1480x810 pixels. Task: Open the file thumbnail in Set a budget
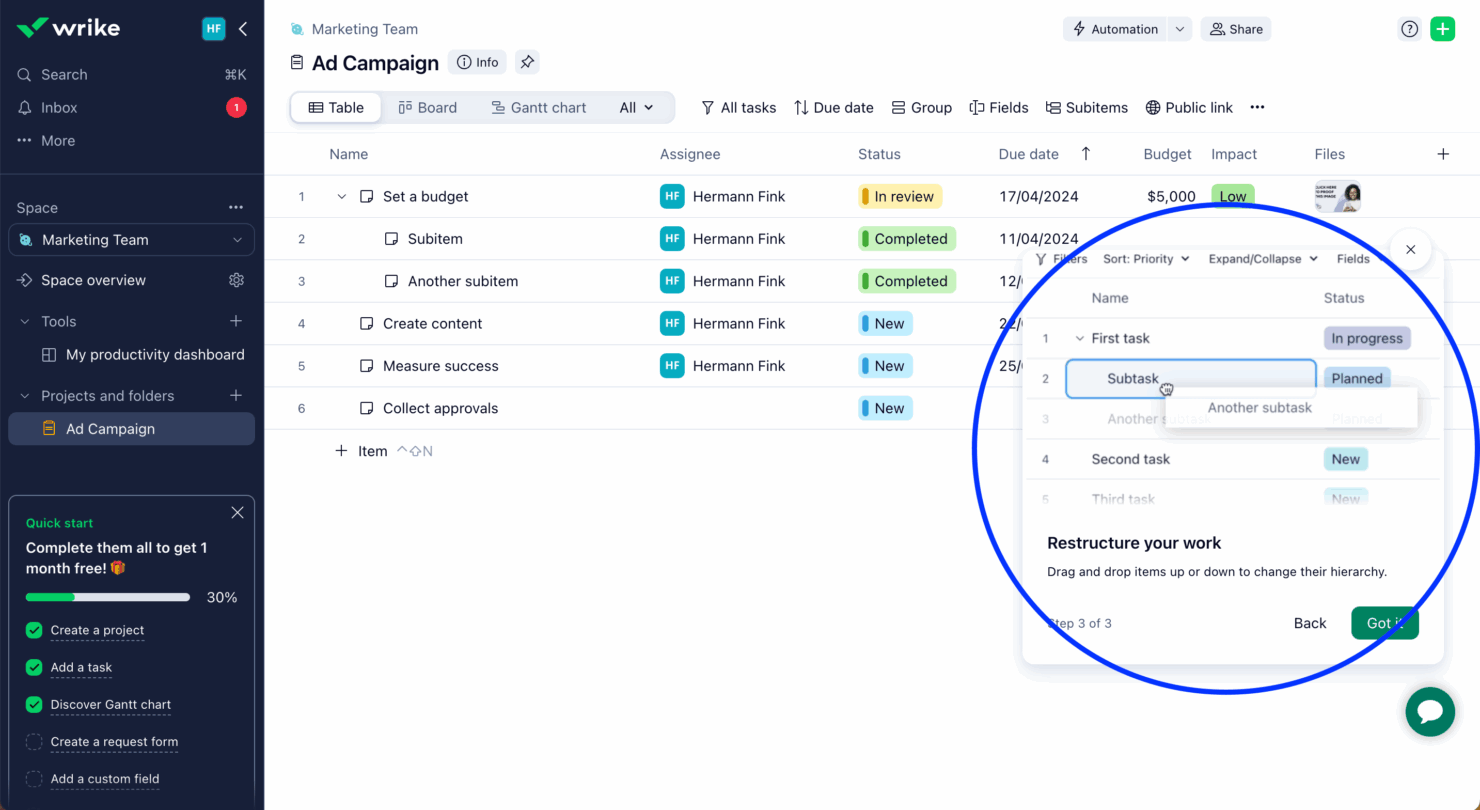(x=1338, y=196)
